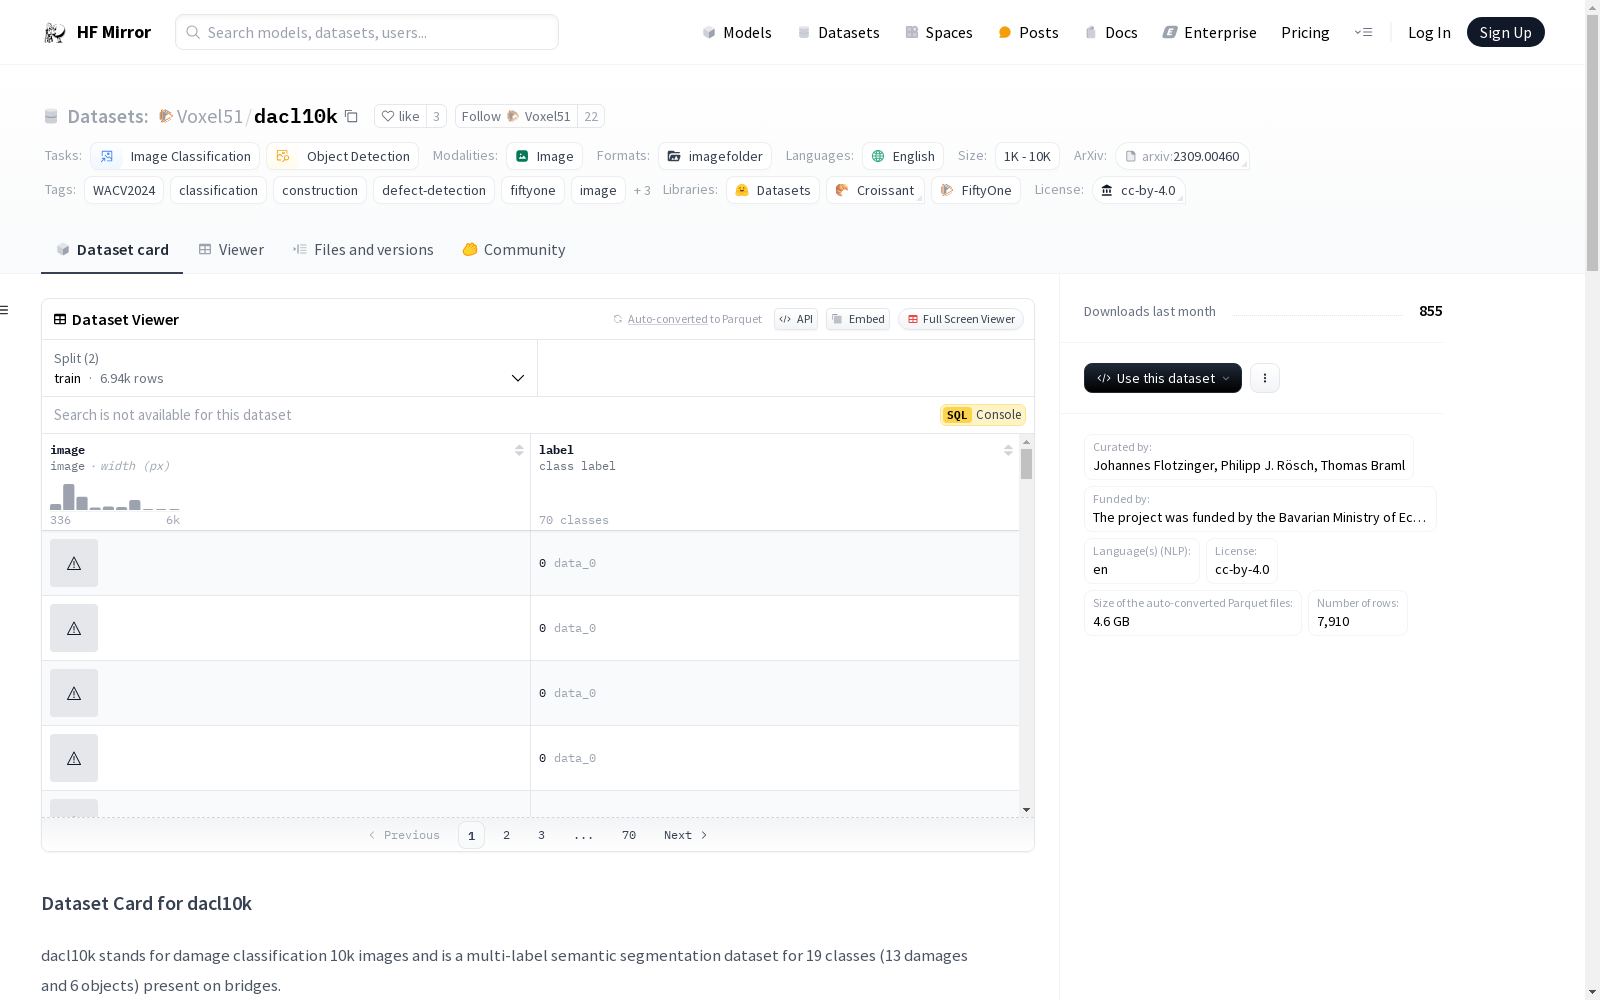Click the Voxel51 owner link in title
1600x1000 pixels.
210,116
